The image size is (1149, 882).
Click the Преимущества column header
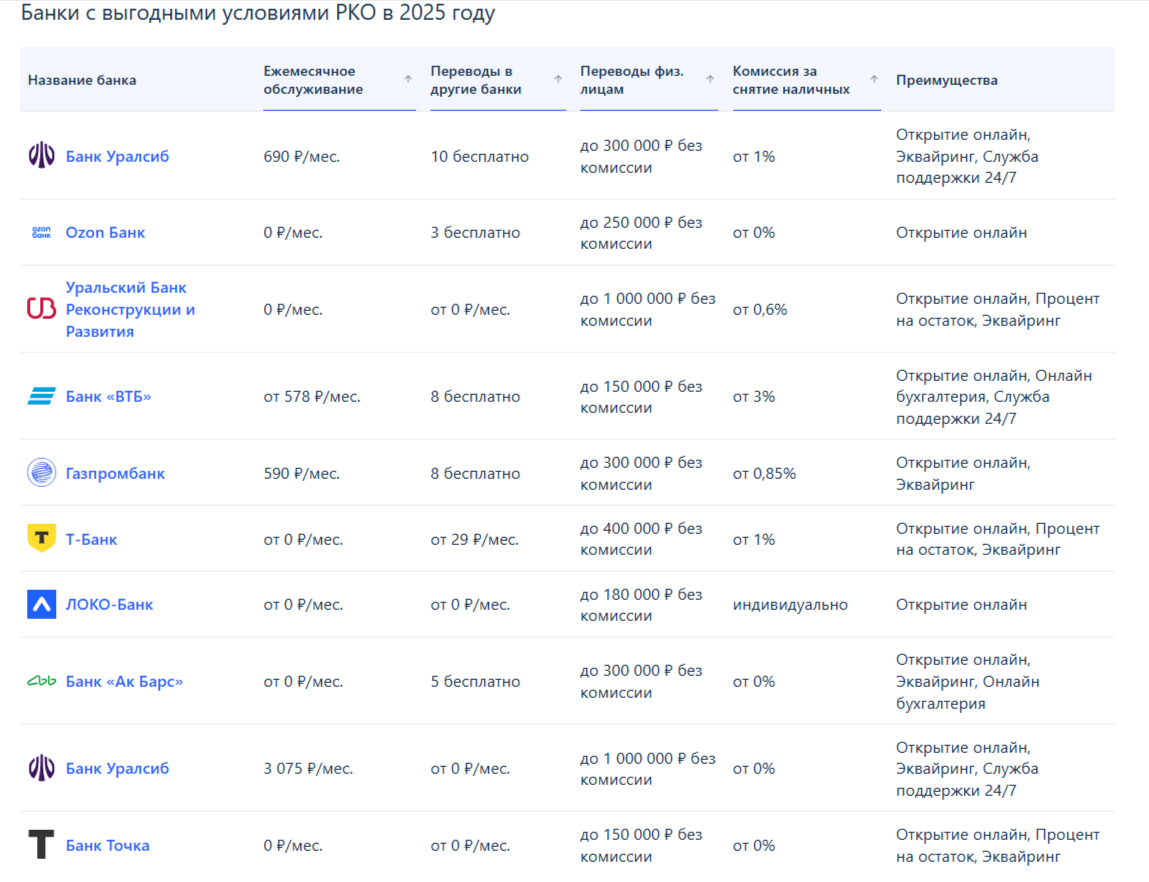(947, 80)
